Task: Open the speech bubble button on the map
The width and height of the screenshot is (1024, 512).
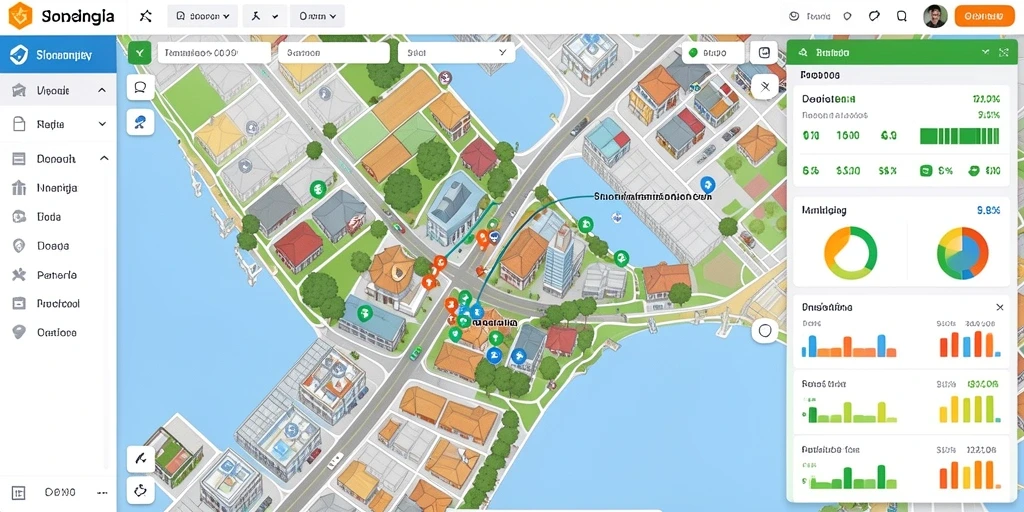Action: [140, 88]
